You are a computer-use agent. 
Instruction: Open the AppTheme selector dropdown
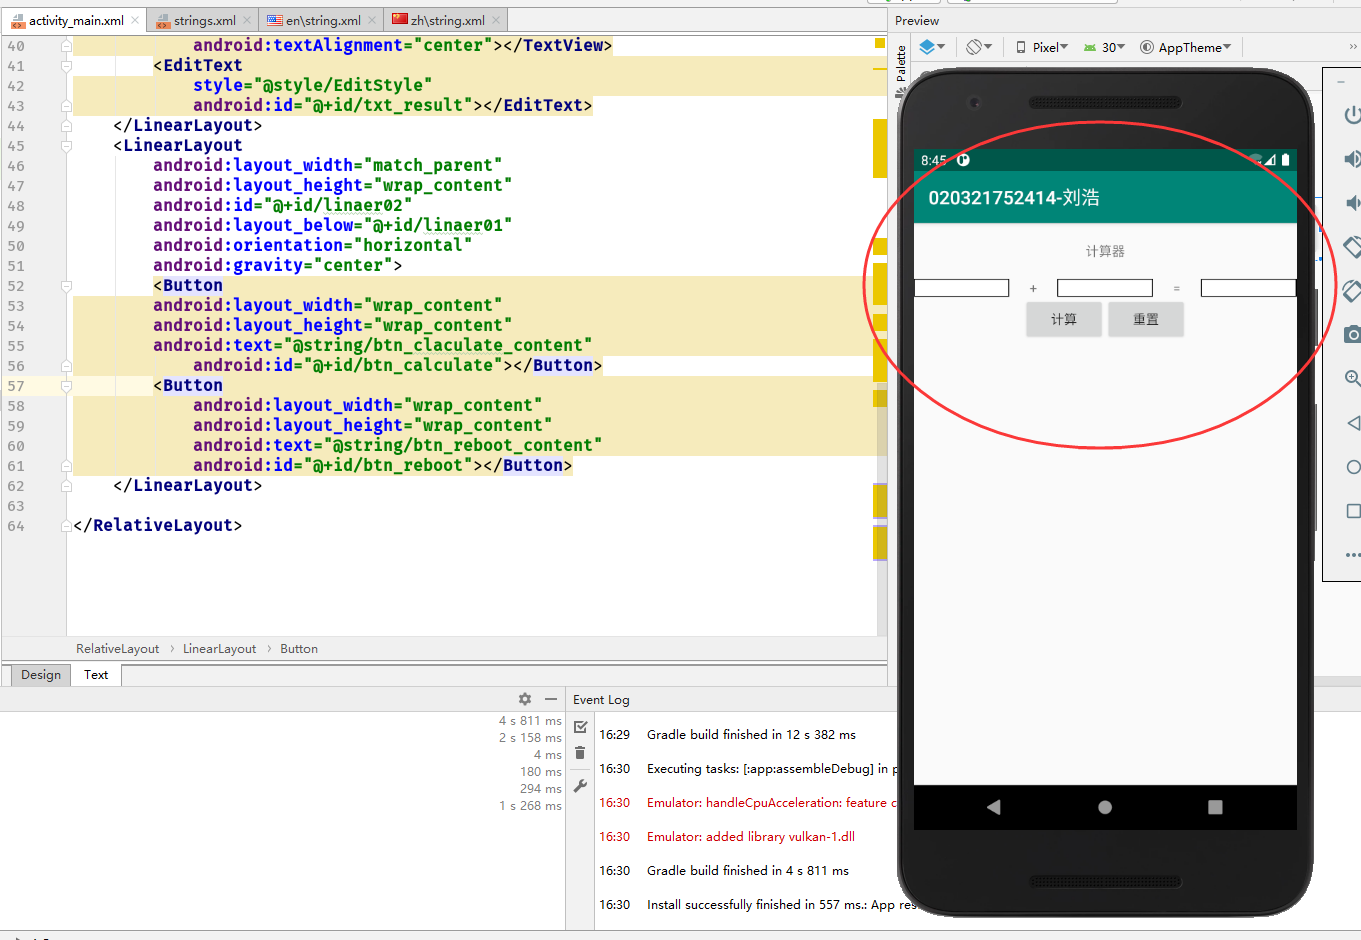(1185, 46)
